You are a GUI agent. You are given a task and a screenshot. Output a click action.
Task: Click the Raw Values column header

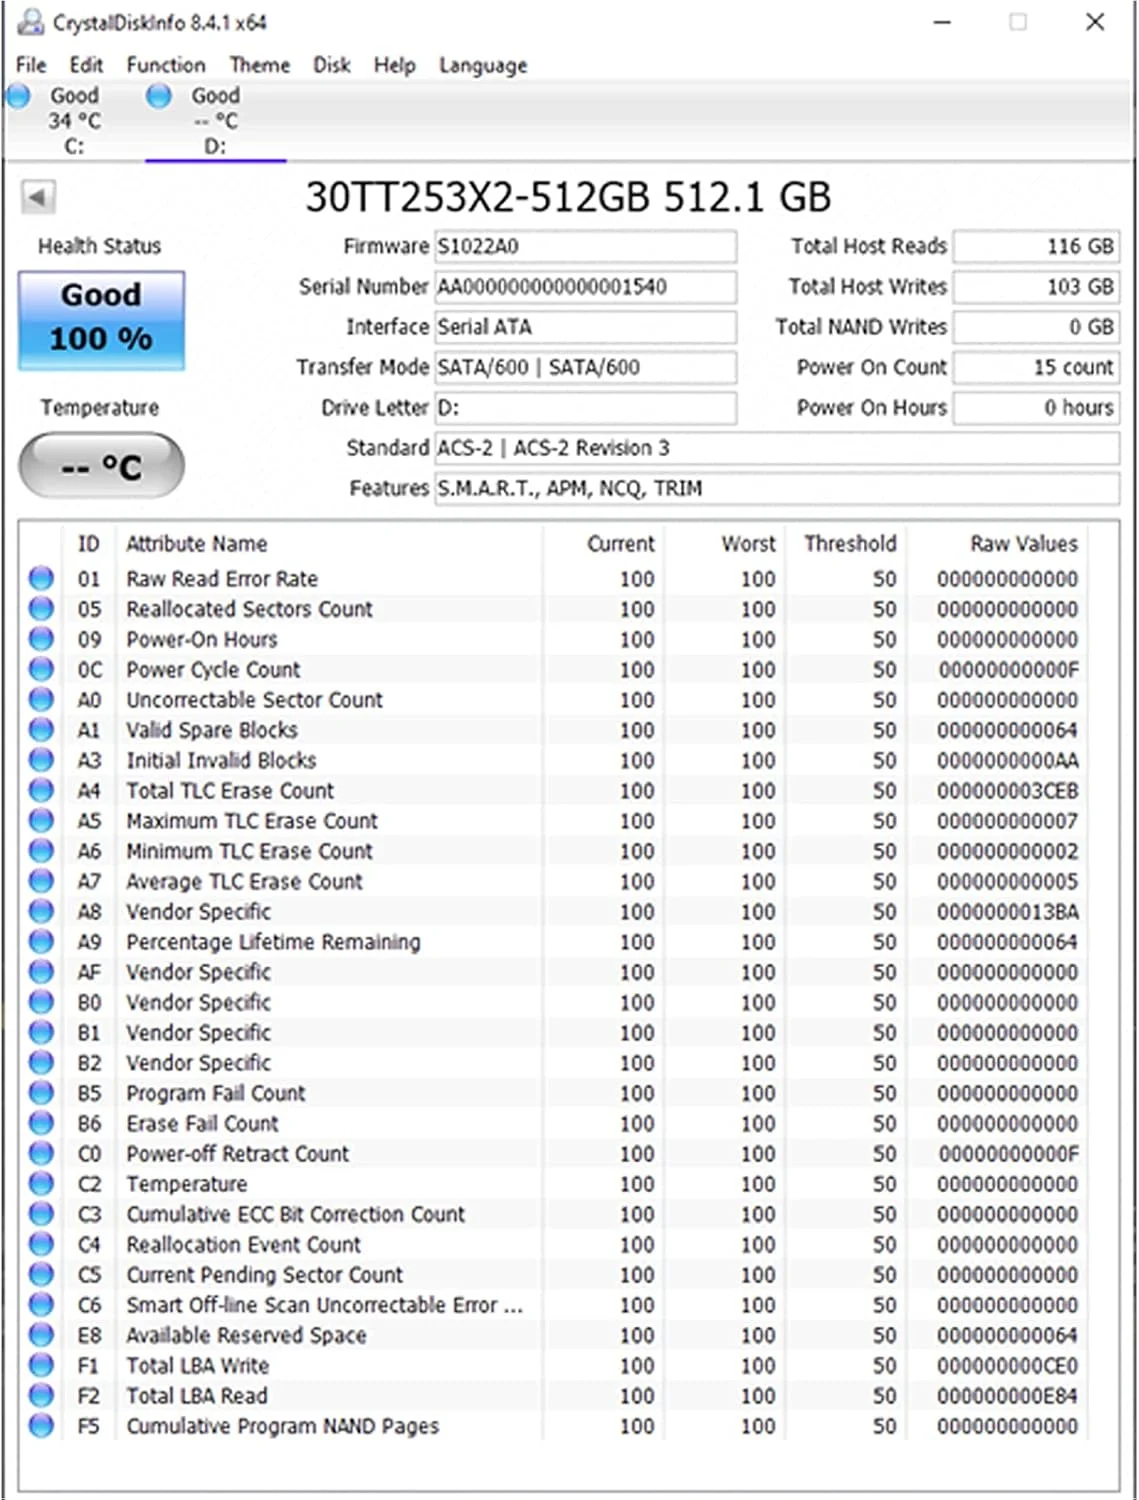coord(1023,544)
